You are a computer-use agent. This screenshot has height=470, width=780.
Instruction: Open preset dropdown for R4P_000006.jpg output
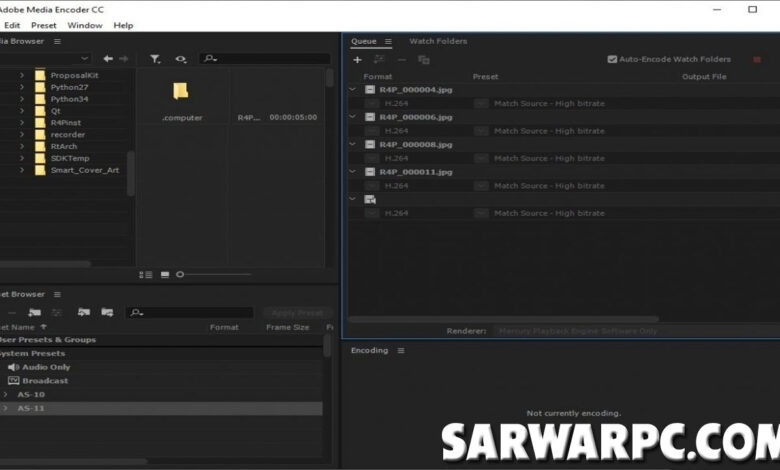click(x=481, y=131)
